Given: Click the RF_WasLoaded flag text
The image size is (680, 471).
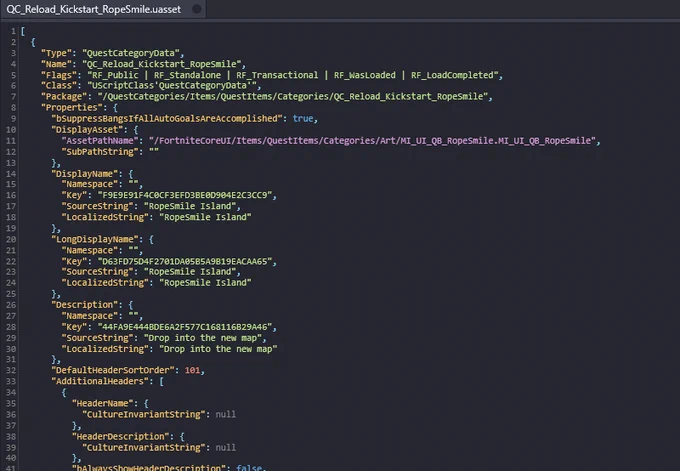Looking at the screenshot, I should [365, 75].
